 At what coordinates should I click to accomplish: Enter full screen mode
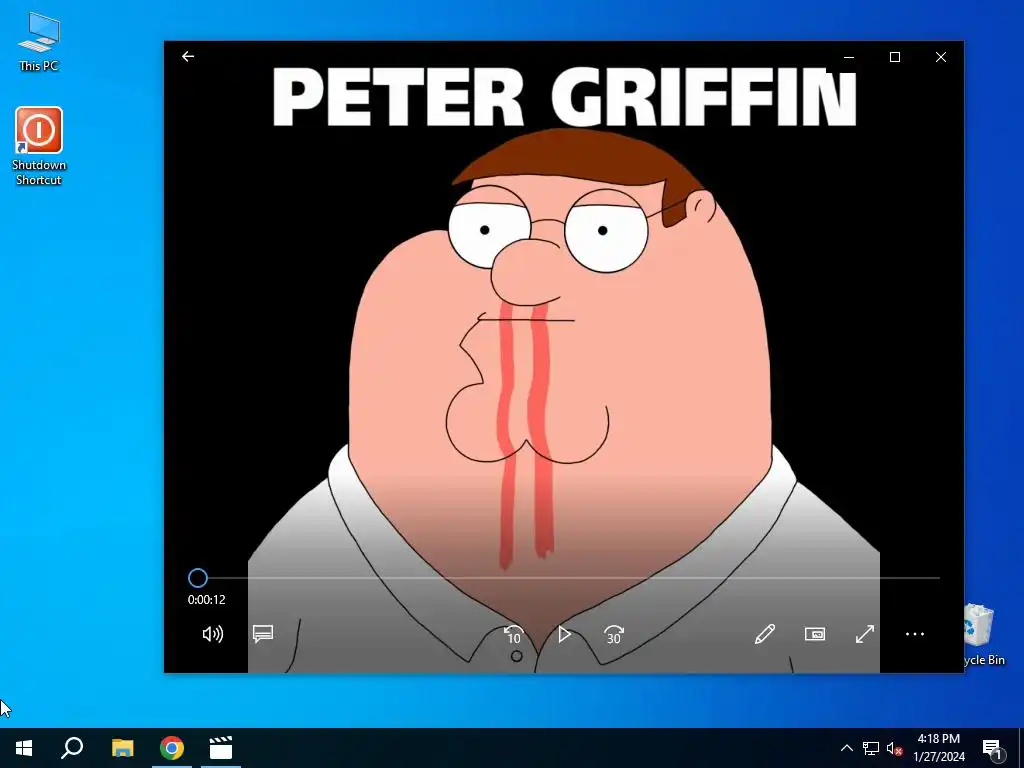(865, 634)
